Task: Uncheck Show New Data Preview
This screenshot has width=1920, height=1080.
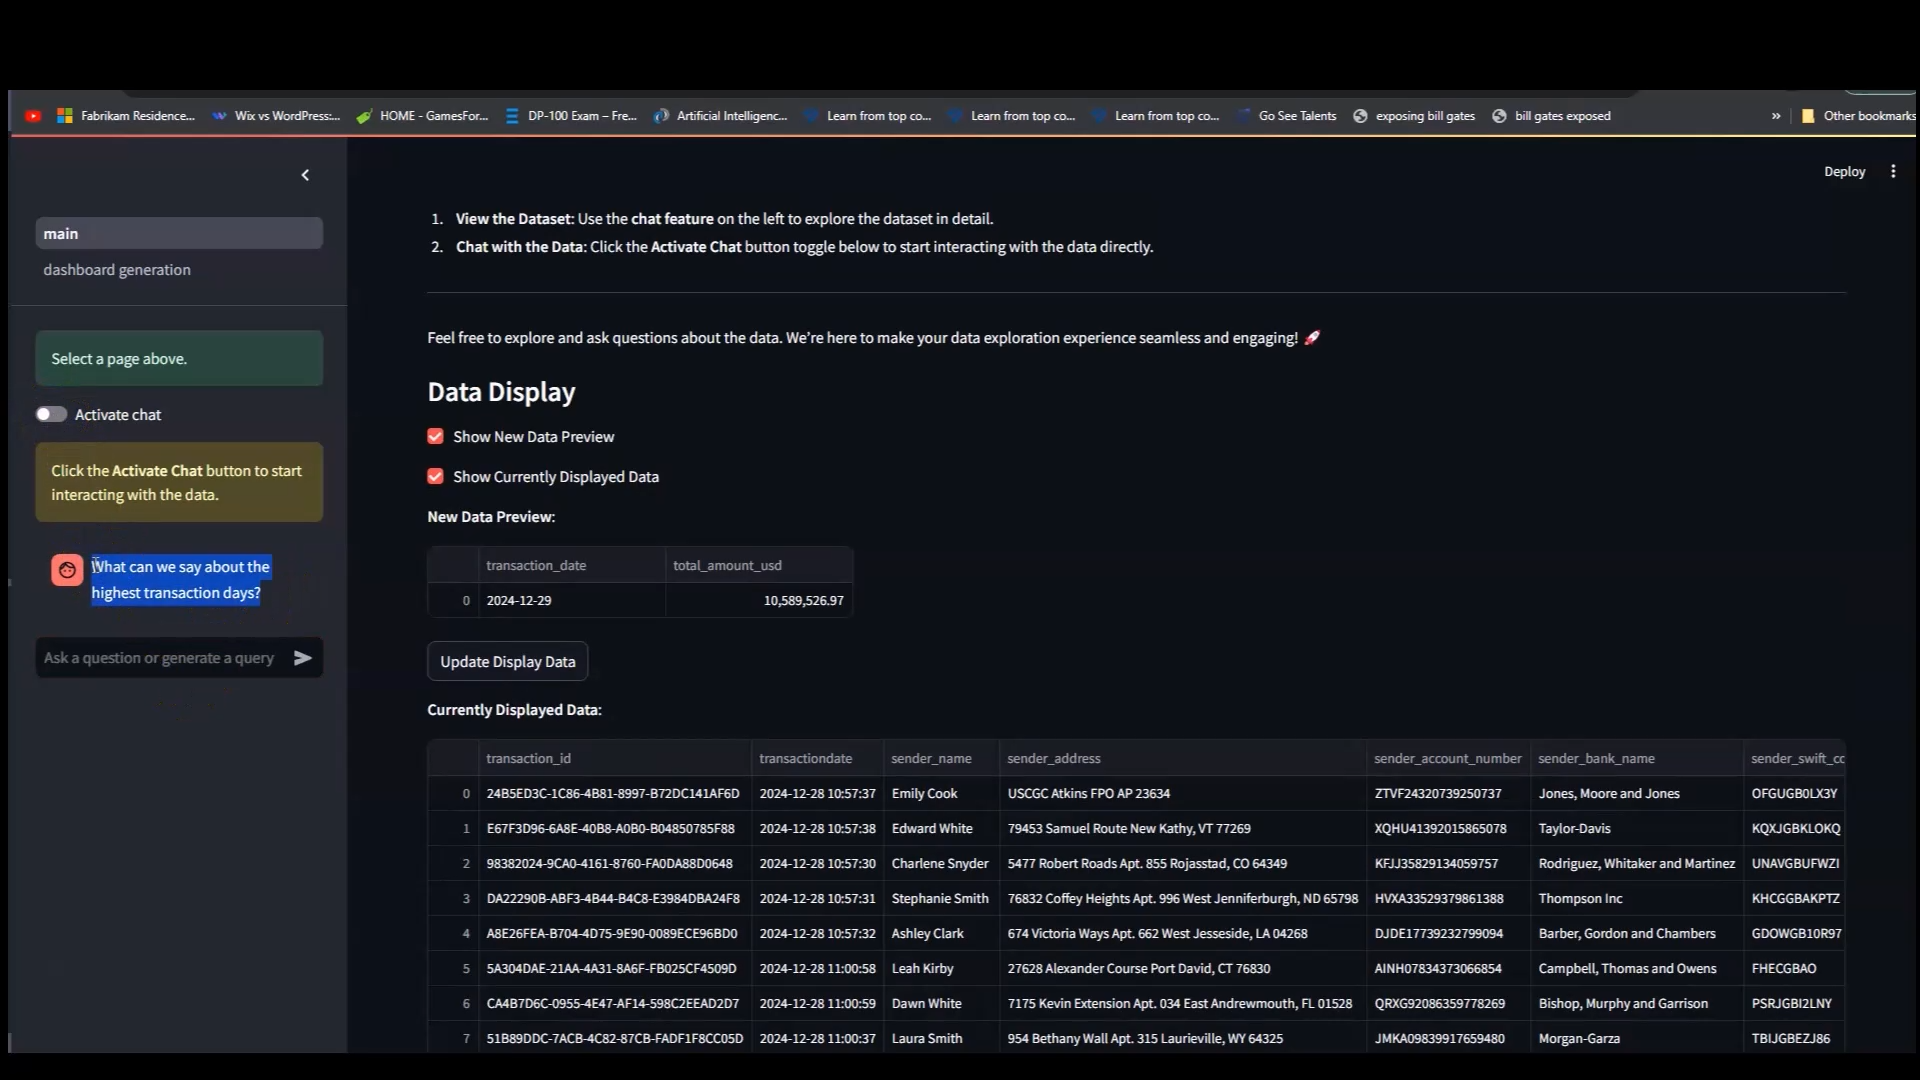Action: [x=436, y=437]
